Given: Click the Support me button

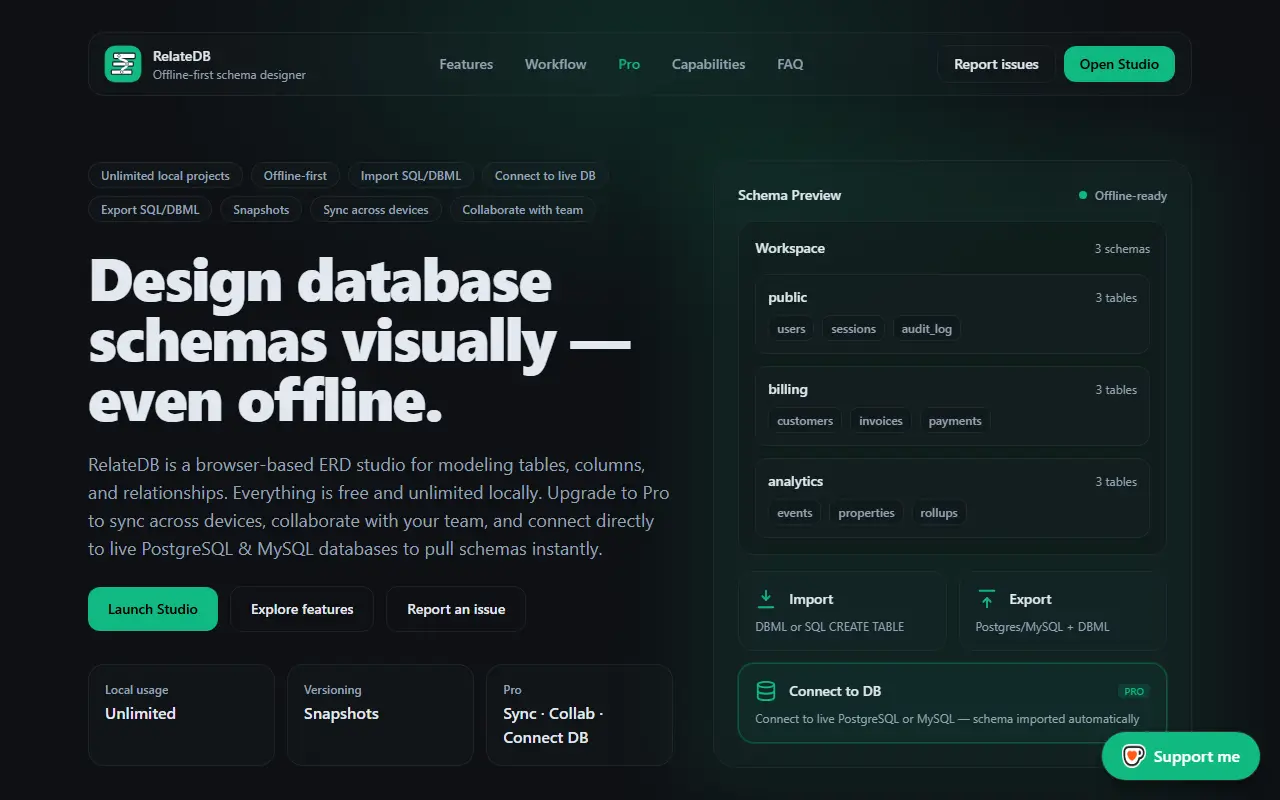Looking at the screenshot, I should (1181, 756).
